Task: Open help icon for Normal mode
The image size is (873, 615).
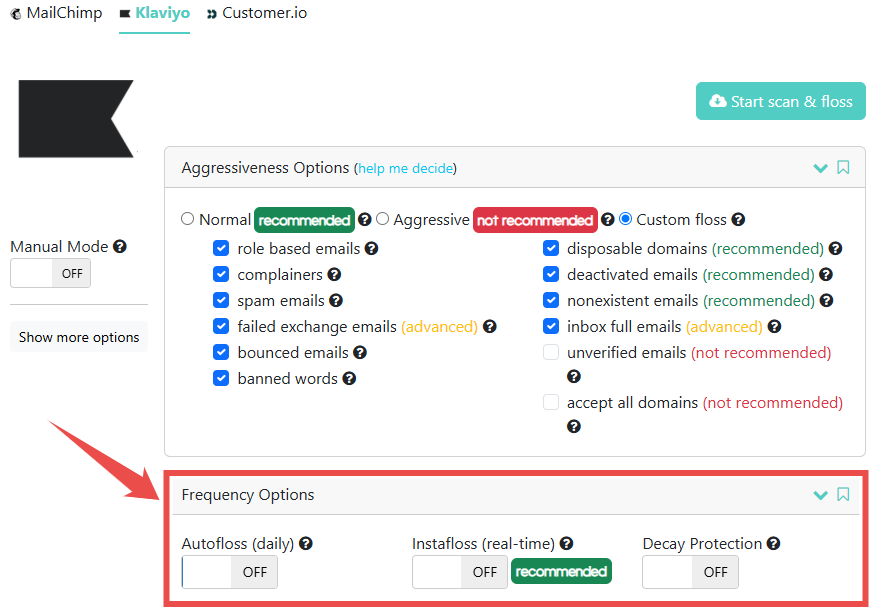Action: point(365,219)
